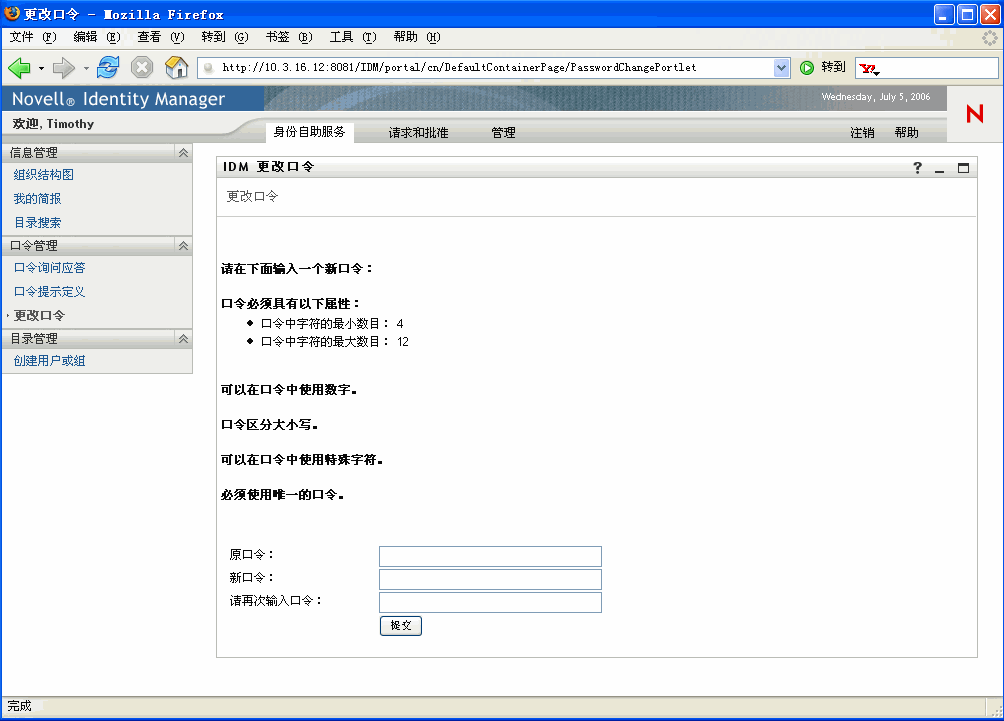Click the browser Forward arrow

pos(63,67)
